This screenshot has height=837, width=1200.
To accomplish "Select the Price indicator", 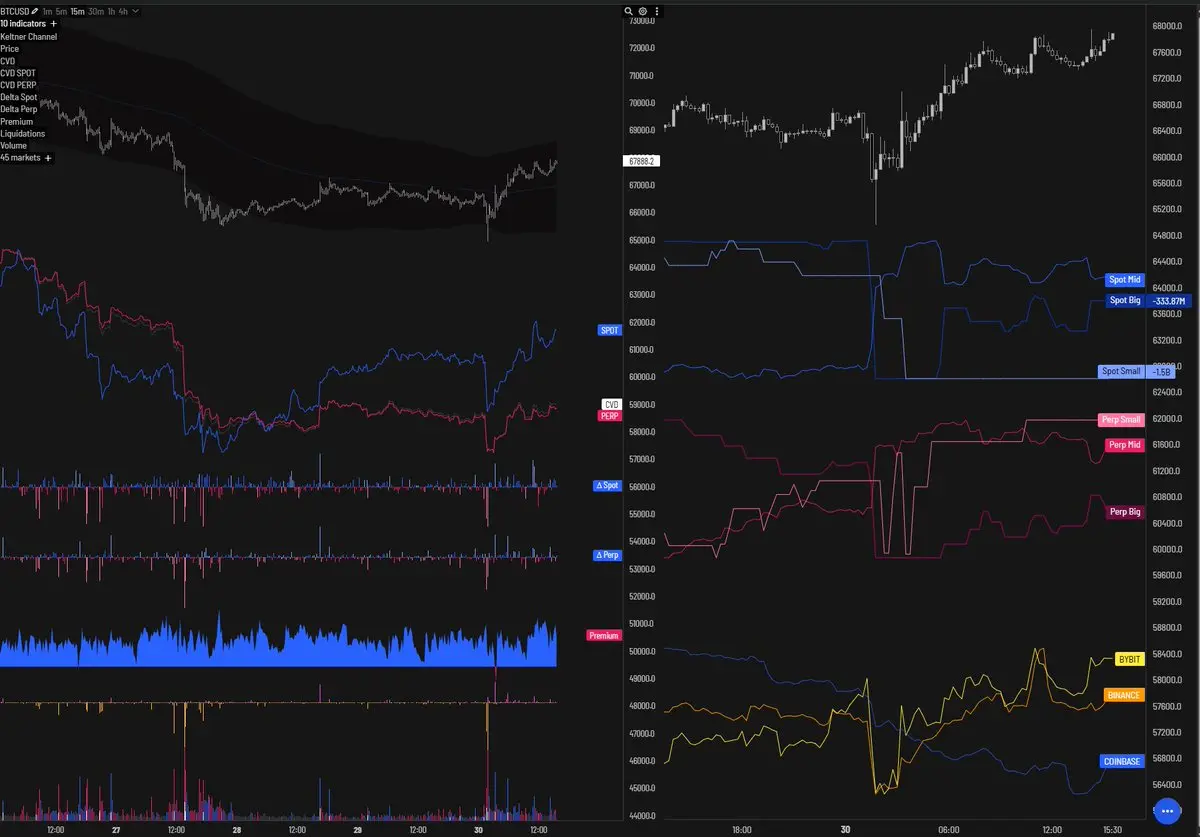I will [x=9, y=49].
